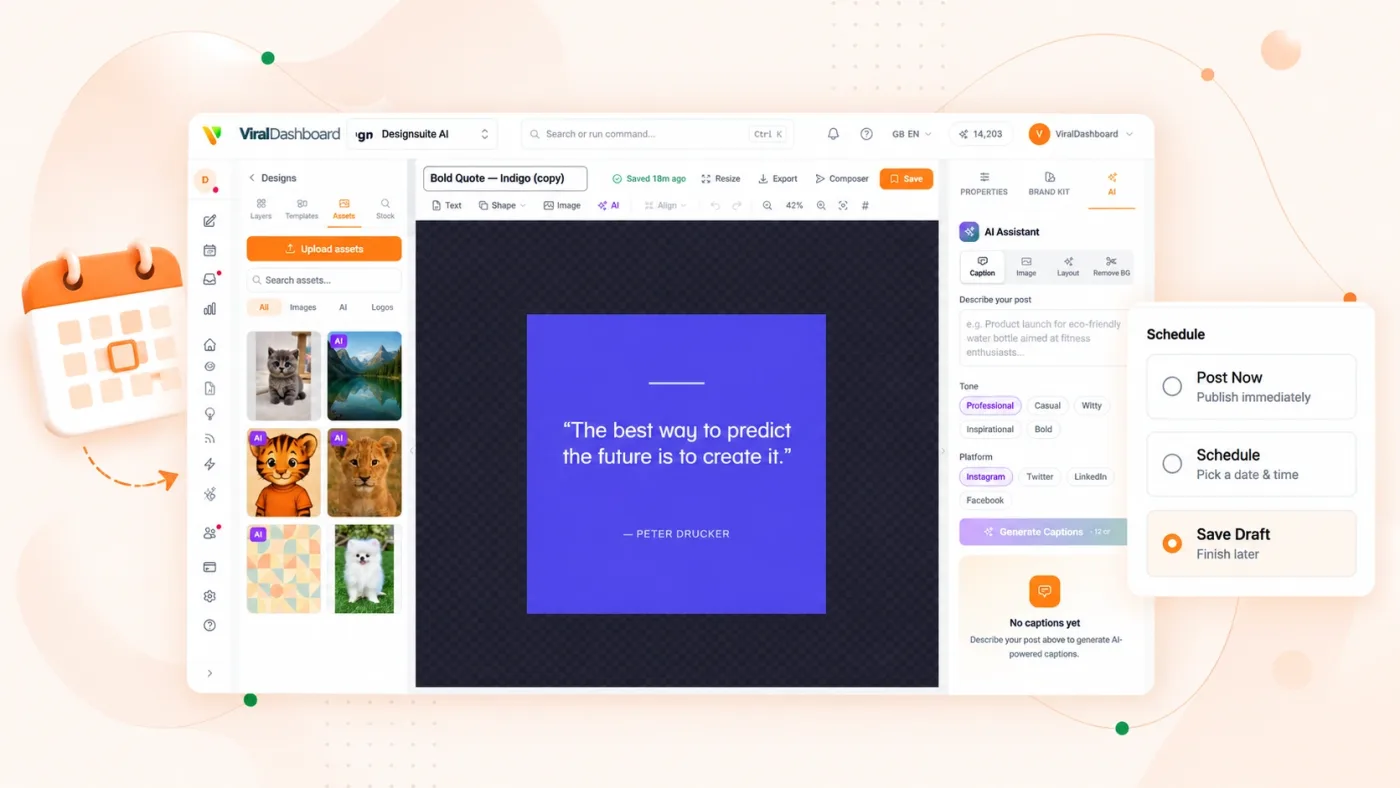This screenshot has width=1400, height=788.
Task: Click the Resize button
Action: 721,179
